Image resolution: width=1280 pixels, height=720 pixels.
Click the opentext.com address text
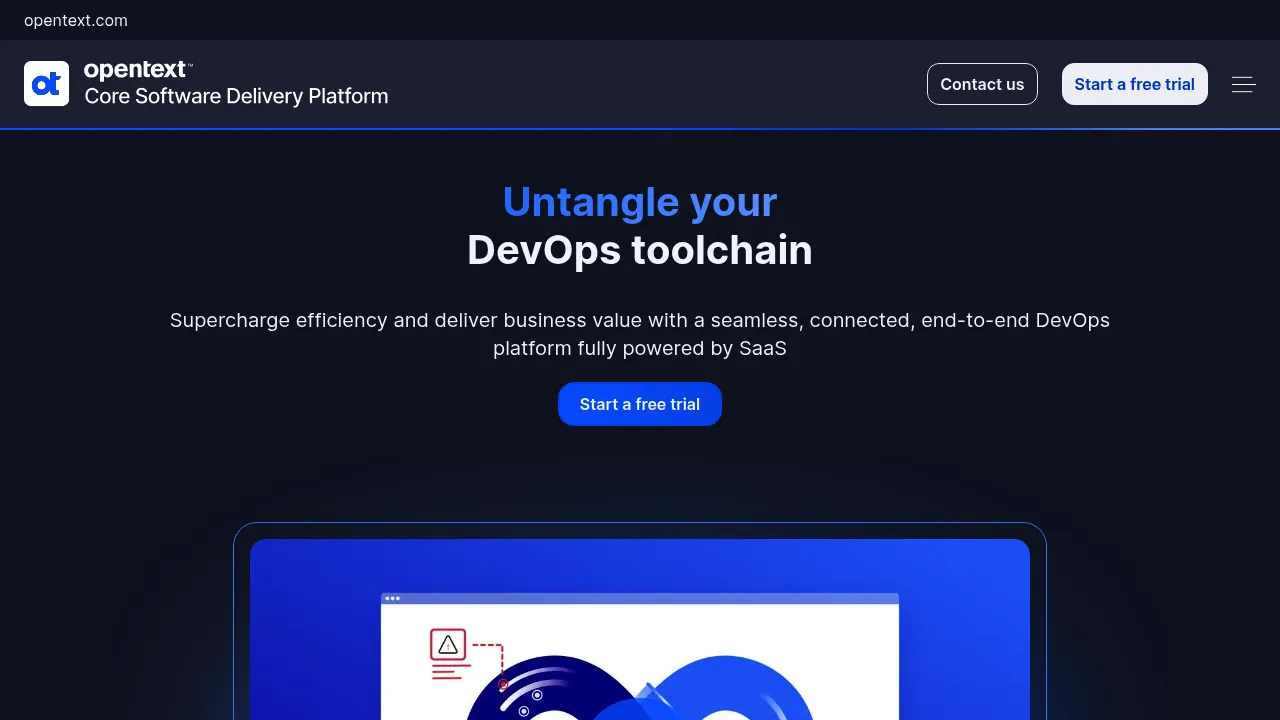pos(76,20)
